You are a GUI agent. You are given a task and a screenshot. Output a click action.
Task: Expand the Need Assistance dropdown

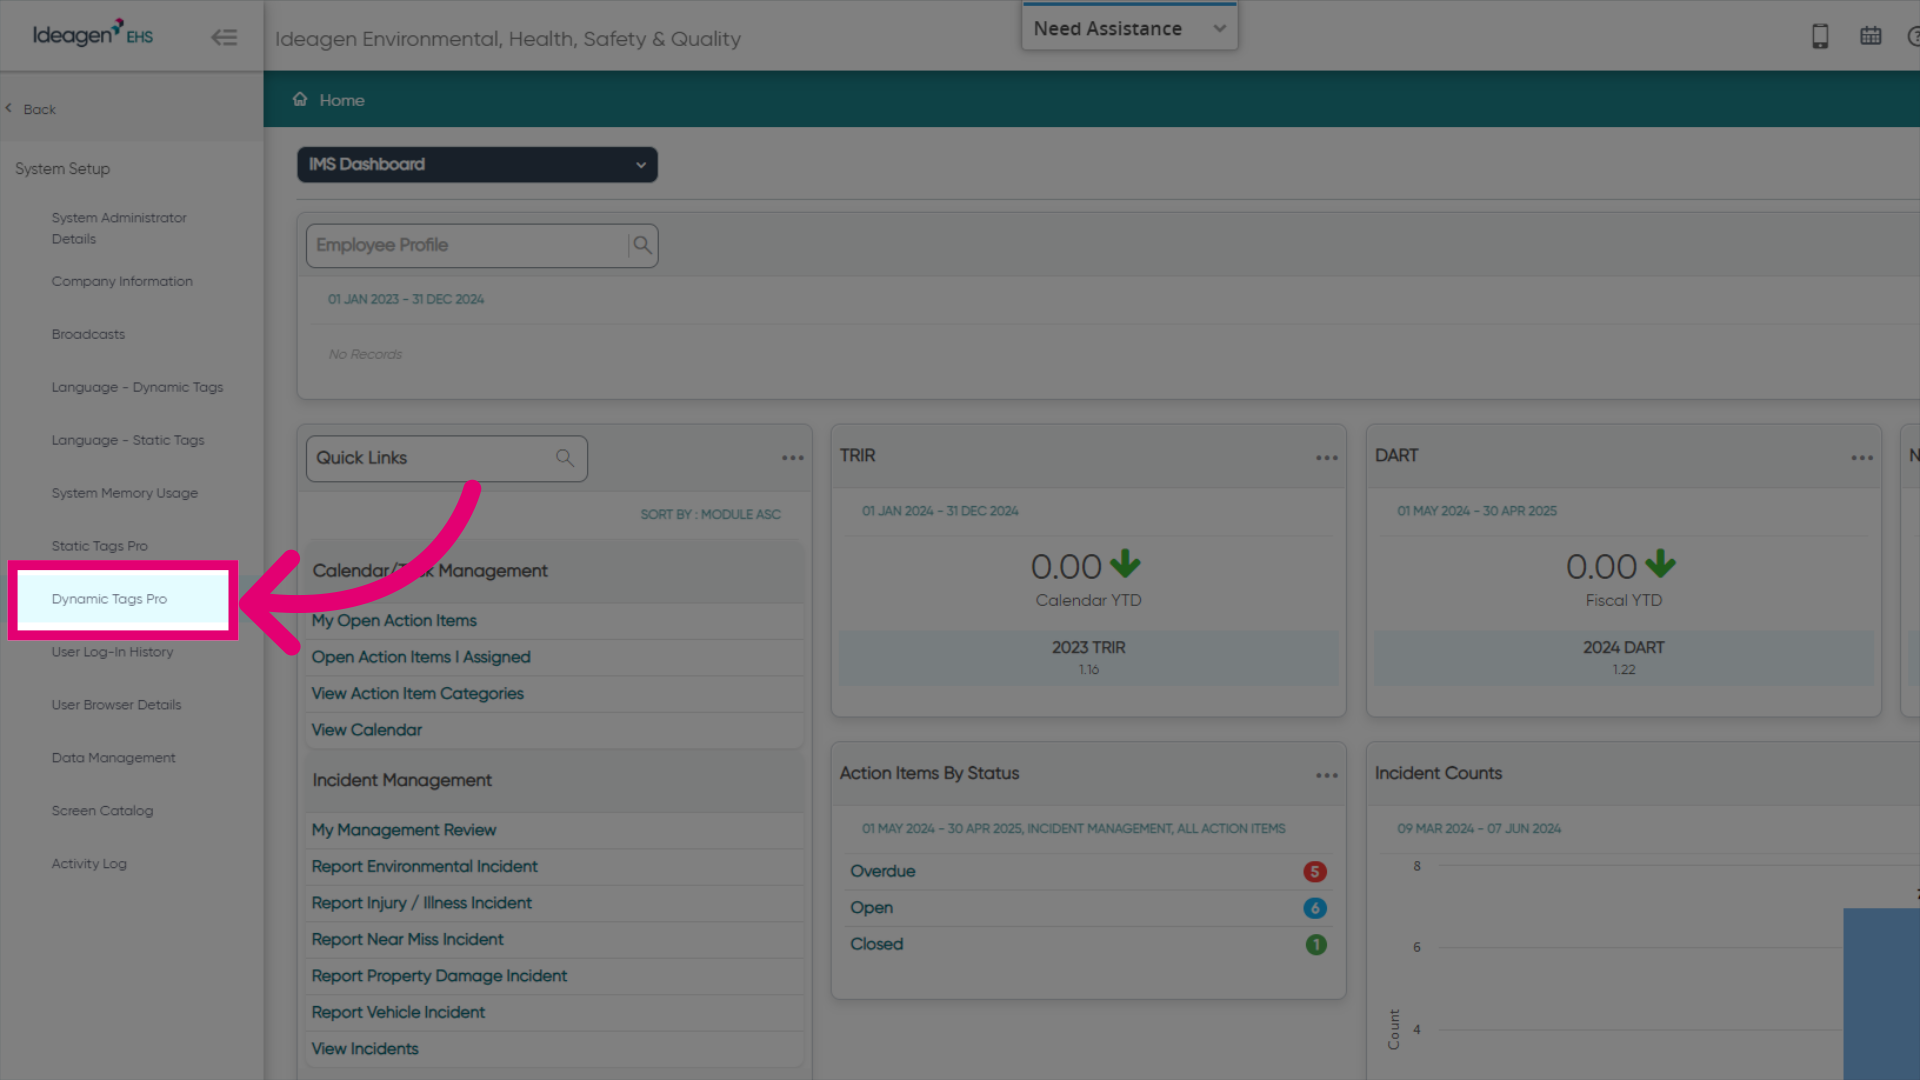(x=1129, y=29)
